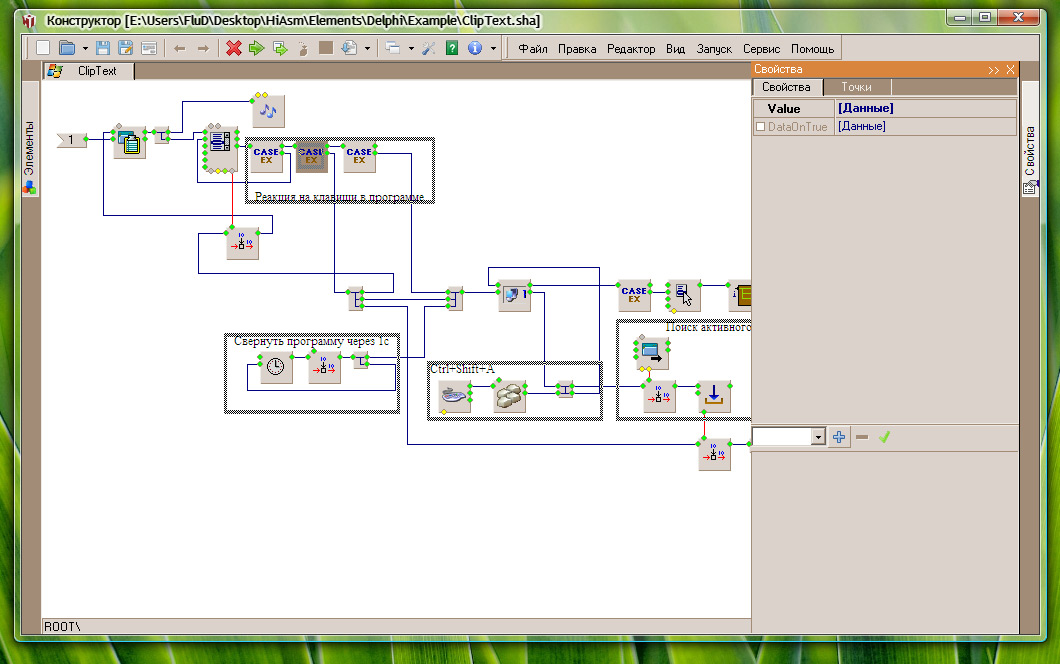Switch to the Точки tab
This screenshot has height=664, width=1060.
point(855,87)
